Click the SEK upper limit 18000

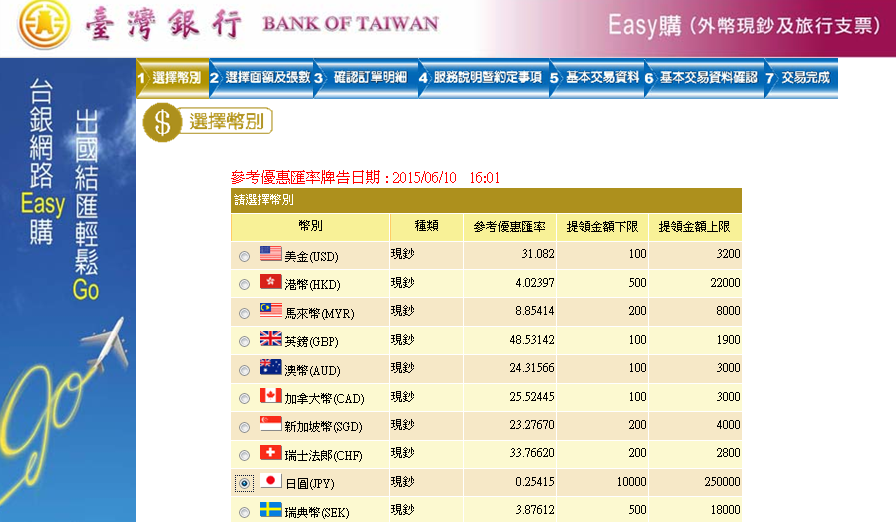point(725,509)
